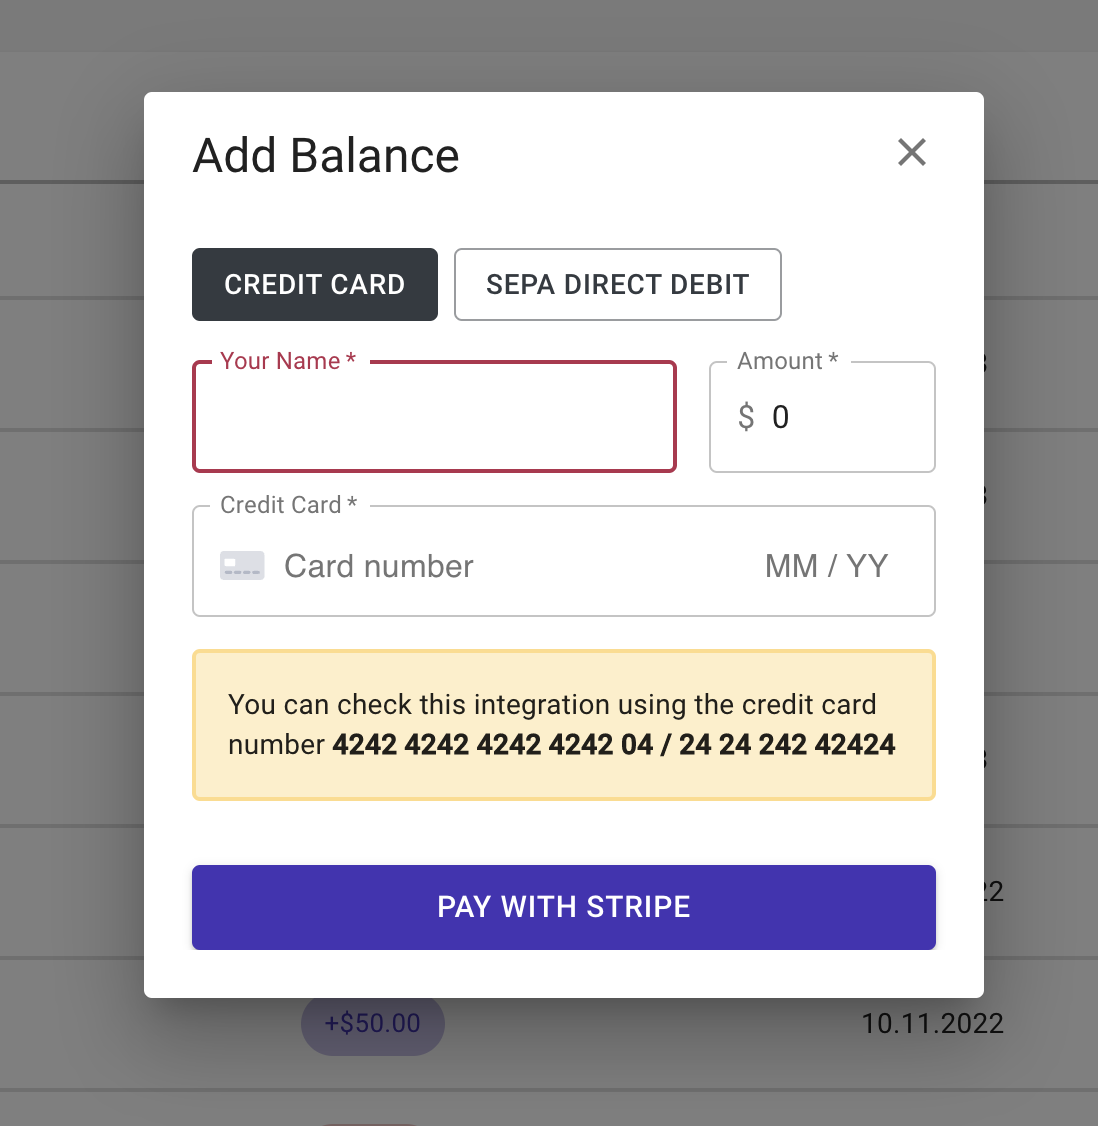This screenshot has height=1126, width=1098.
Task: Click the yellow test card info banner
Action: pyautogui.click(x=564, y=725)
